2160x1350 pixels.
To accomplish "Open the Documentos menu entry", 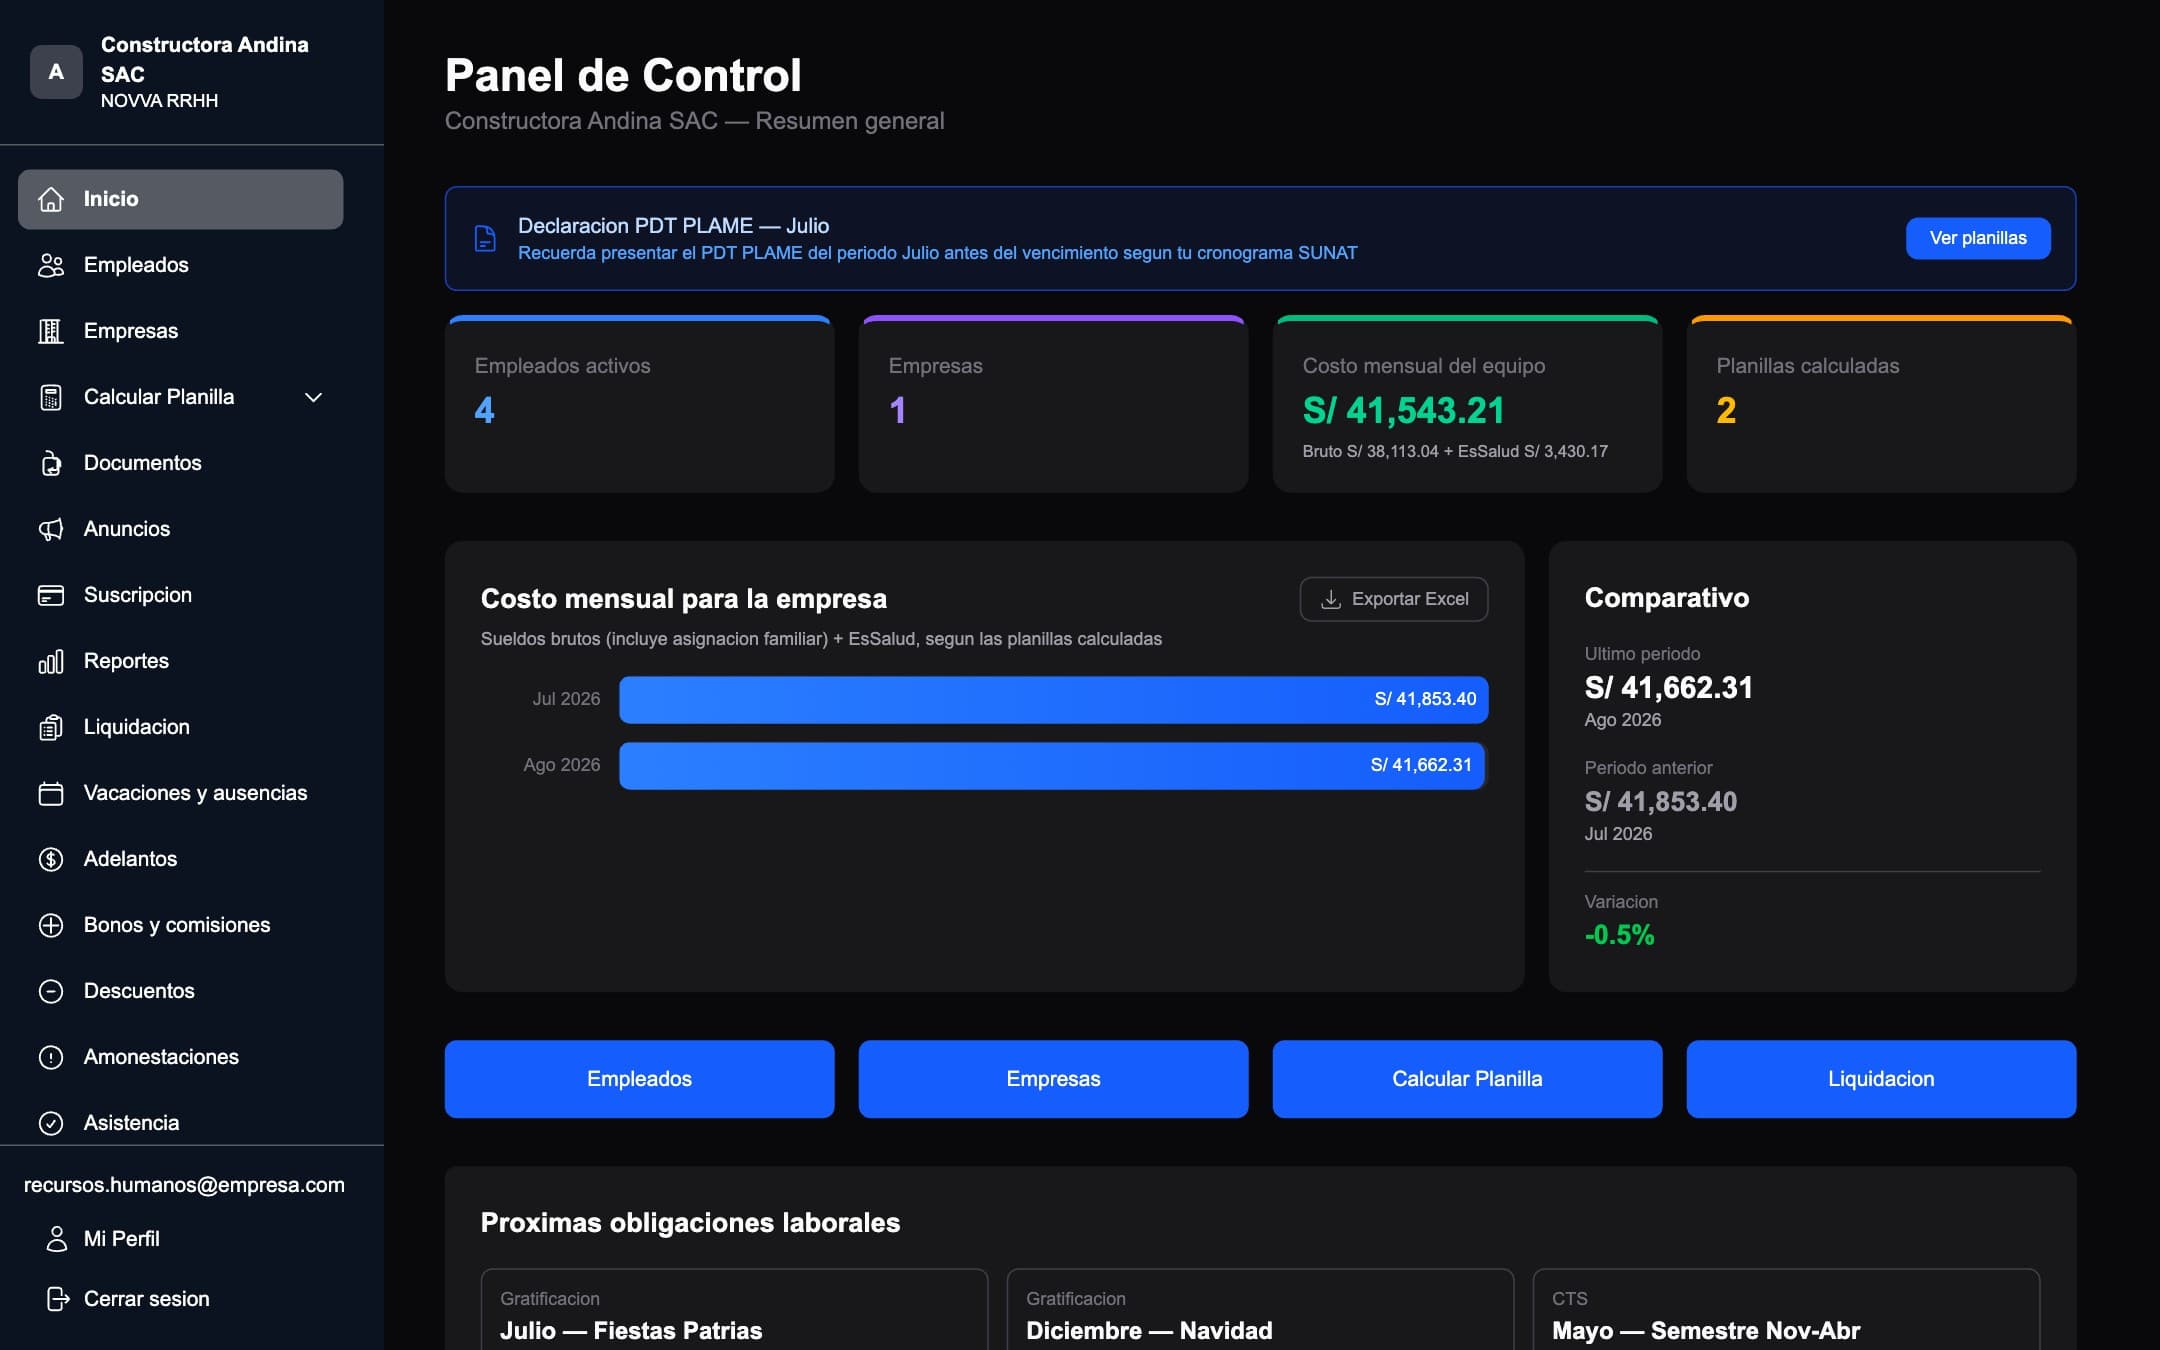I will [180, 463].
